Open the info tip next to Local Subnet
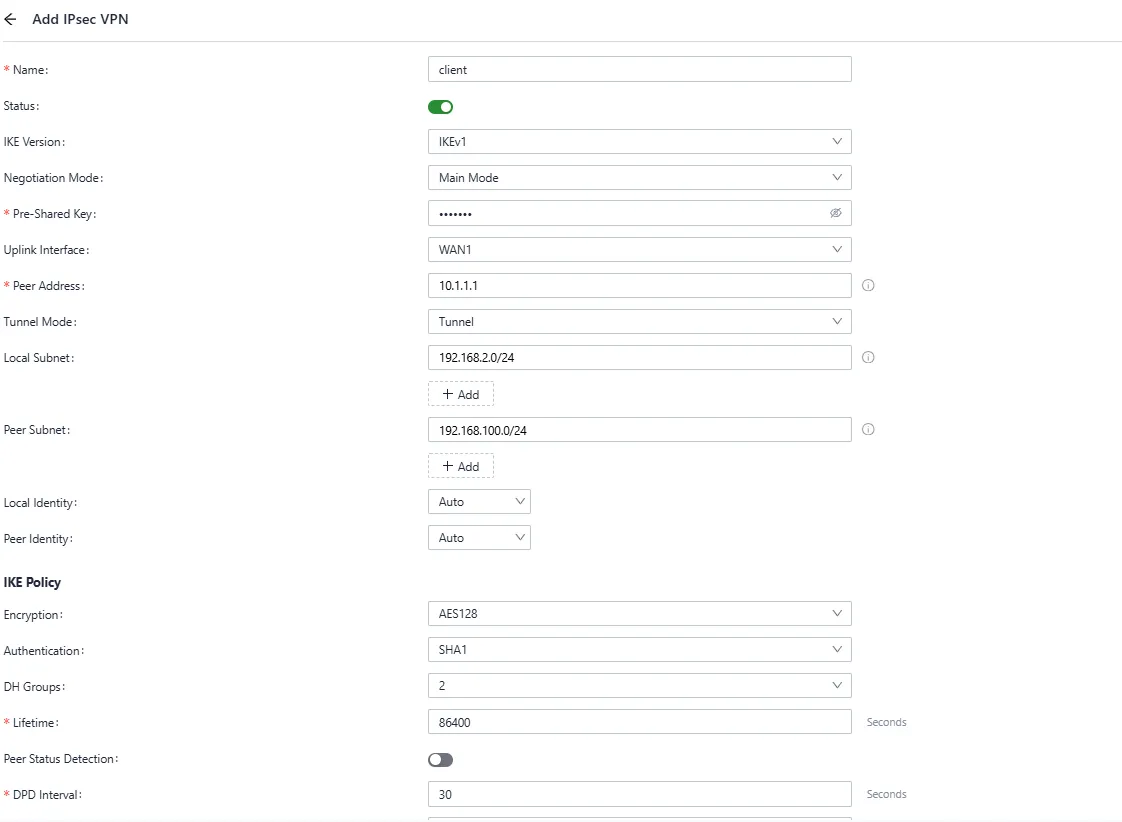 (868, 357)
